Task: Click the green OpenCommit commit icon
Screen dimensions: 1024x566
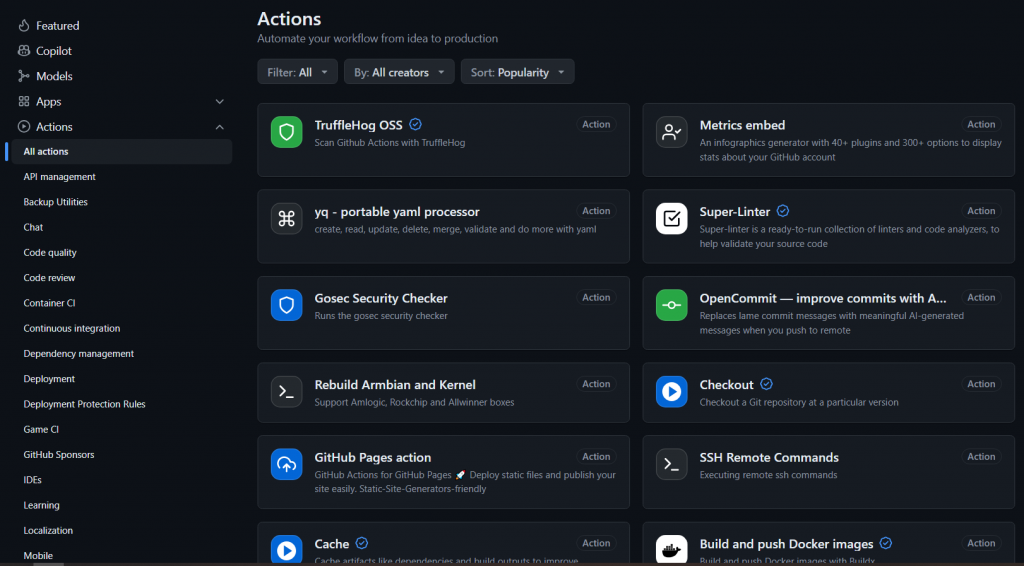Action: (x=671, y=305)
